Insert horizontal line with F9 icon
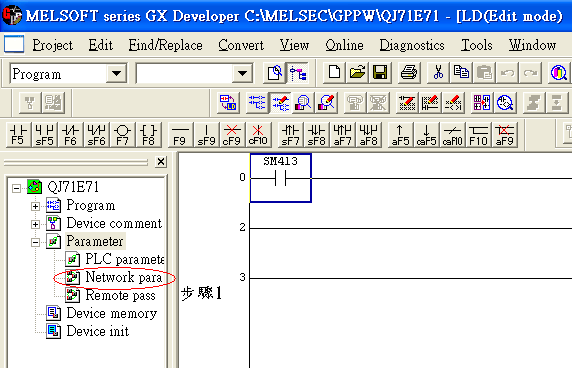 pyautogui.click(x=180, y=135)
